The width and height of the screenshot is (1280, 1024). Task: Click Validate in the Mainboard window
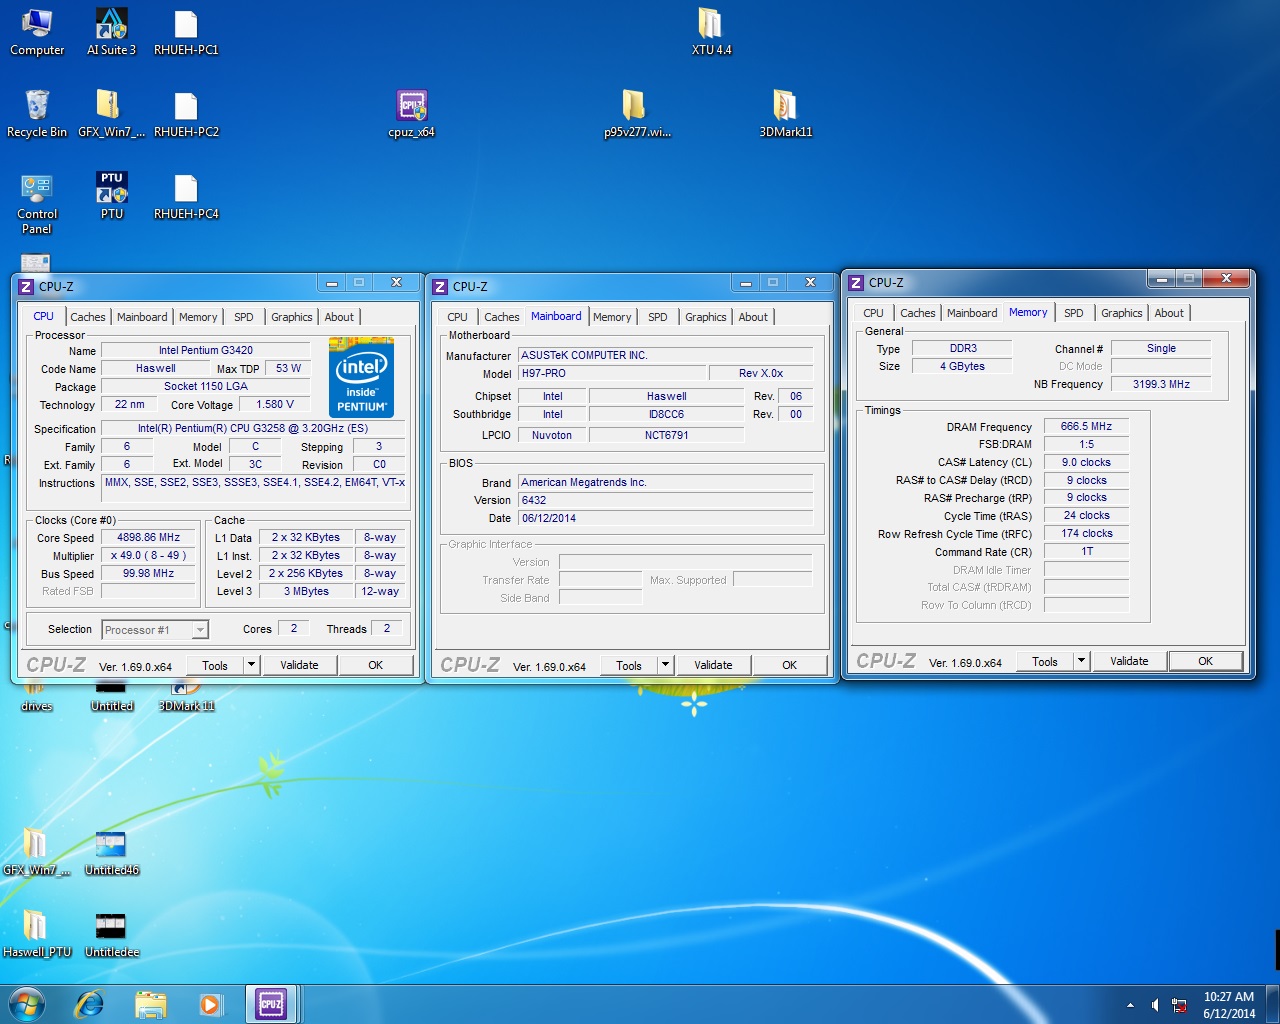(714, 664)
